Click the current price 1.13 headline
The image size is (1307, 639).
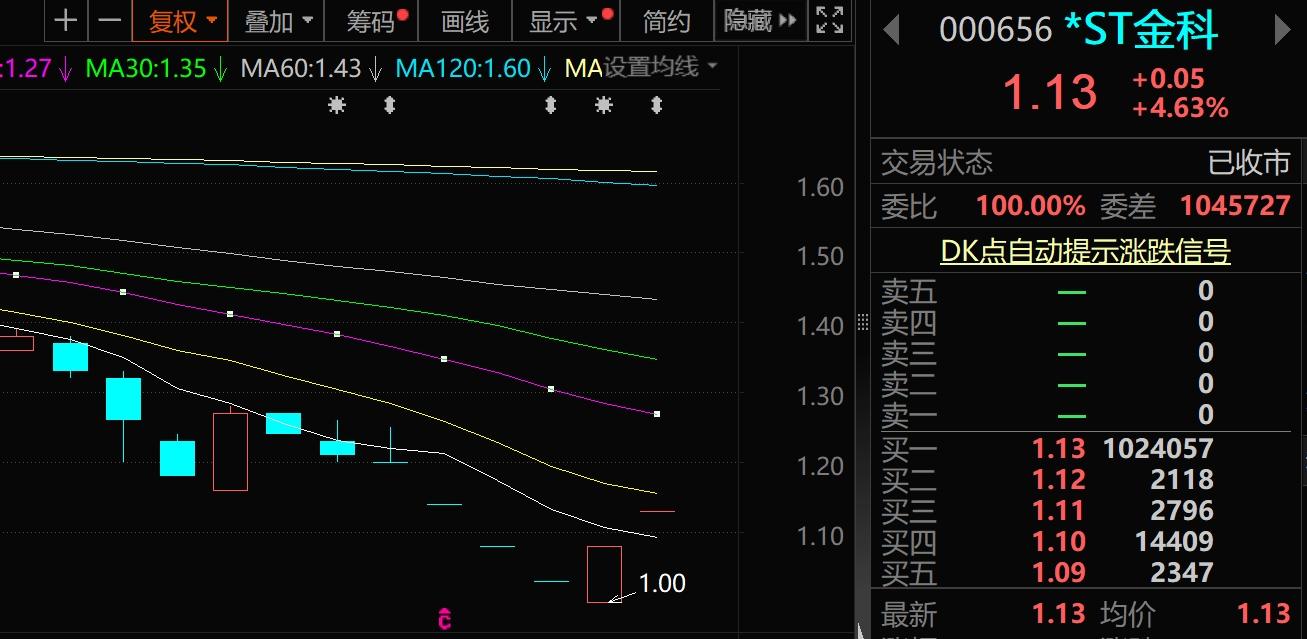click(1050, 93)
